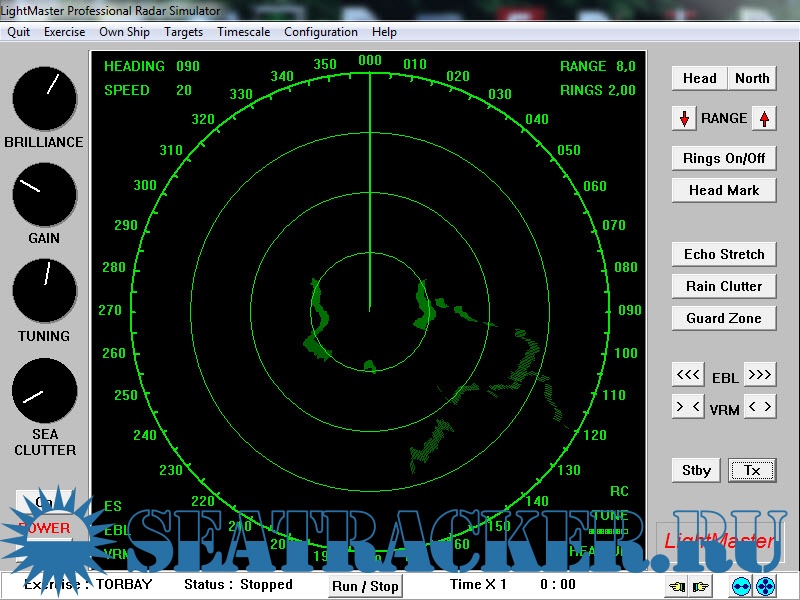800x600 pixels.
Task: Toggle the Head Mark display
Action: click(724, 190)
